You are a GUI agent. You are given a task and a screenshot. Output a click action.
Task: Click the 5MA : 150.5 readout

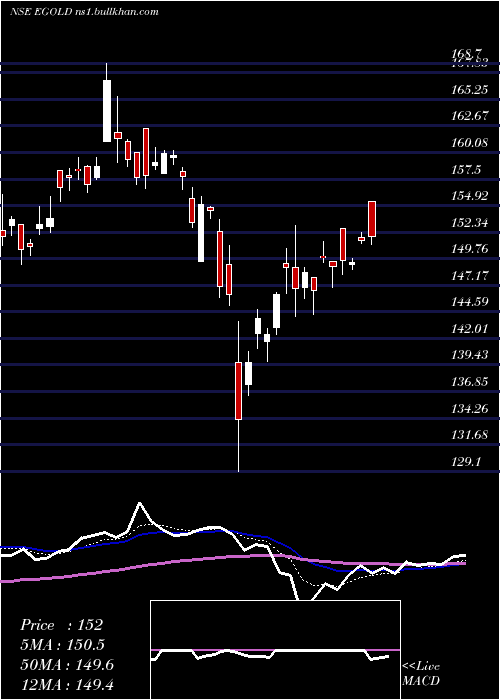click(62, 645)
